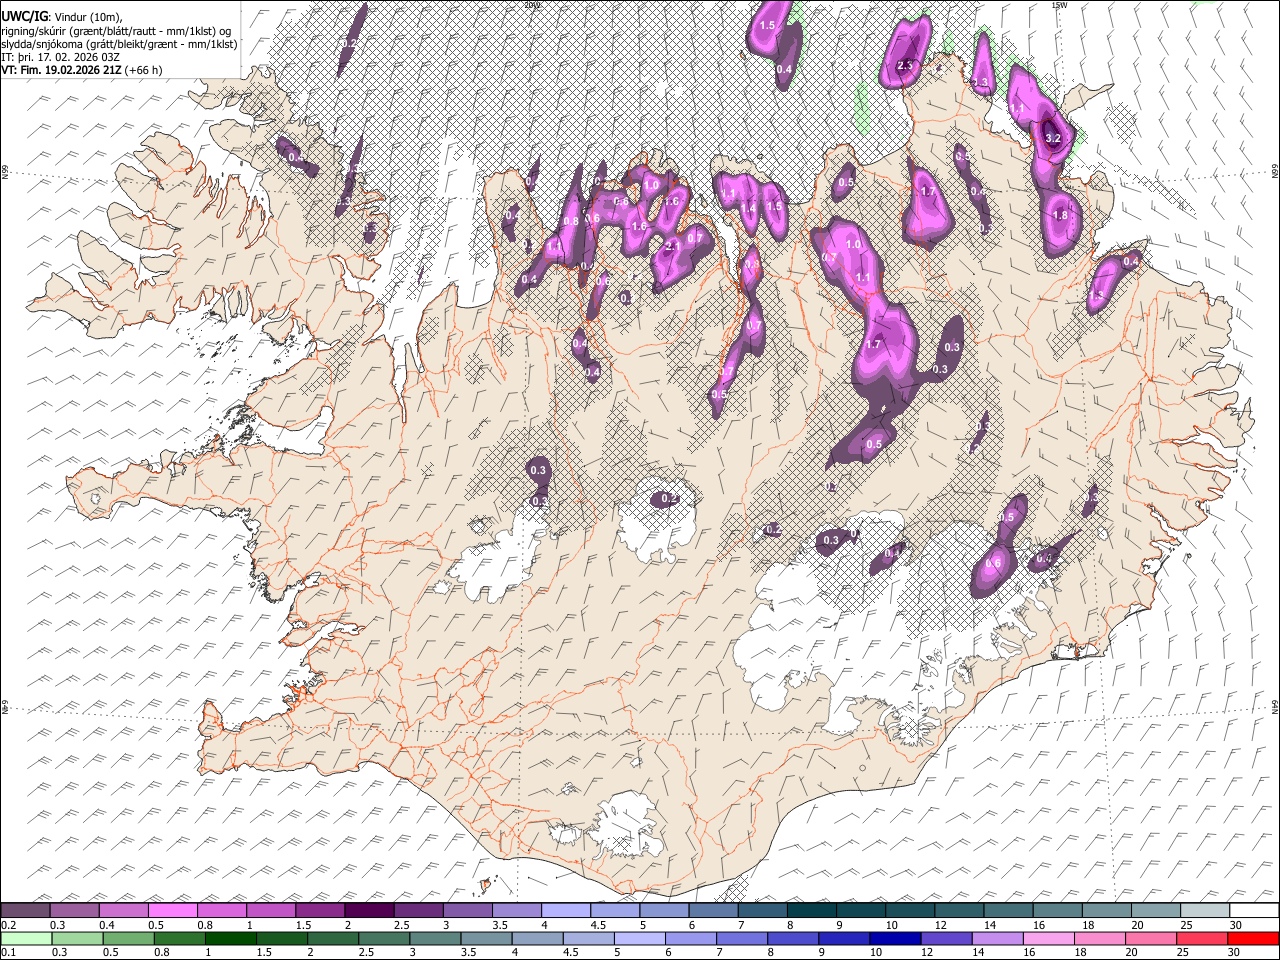Click the white snow swatch labeled 30

click(x=1254, y=911)
